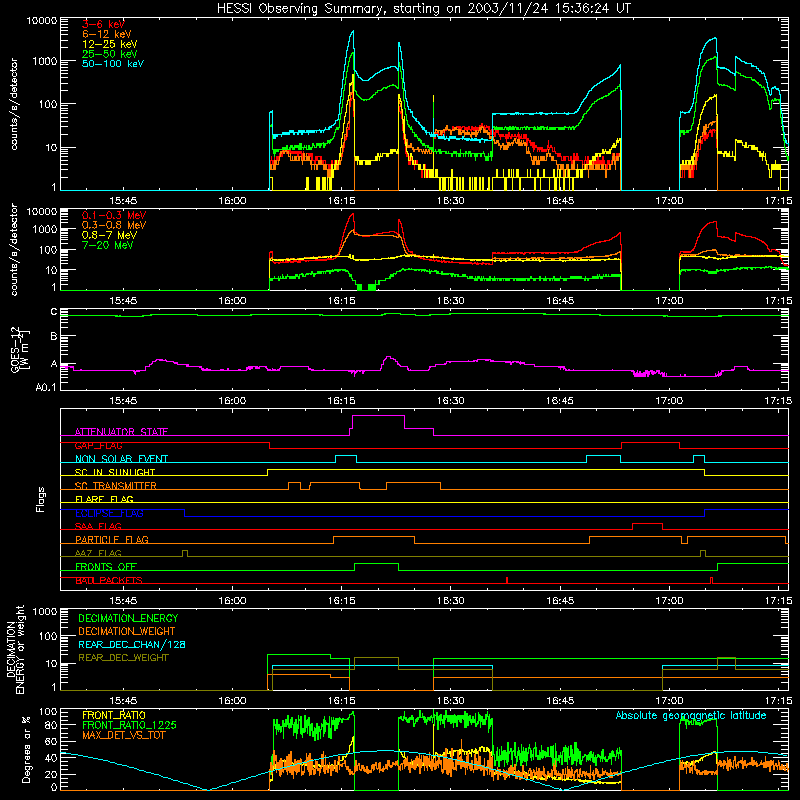Pick the AAZ_FLAG label
This screenshot has width=800, height=800.
(98, 553)
